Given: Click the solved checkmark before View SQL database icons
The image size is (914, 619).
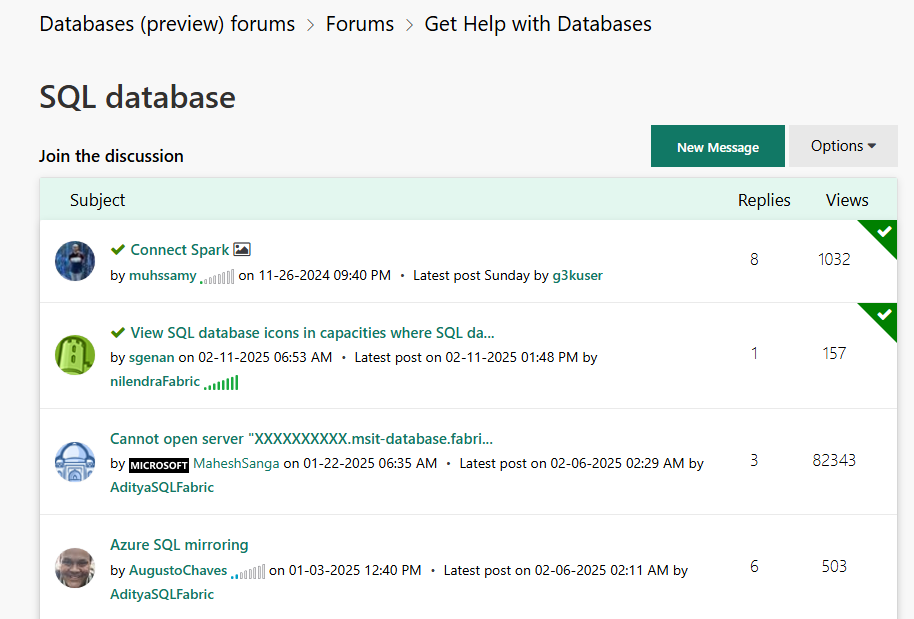Looking at the screenshot, I should (x=118, y=332).
